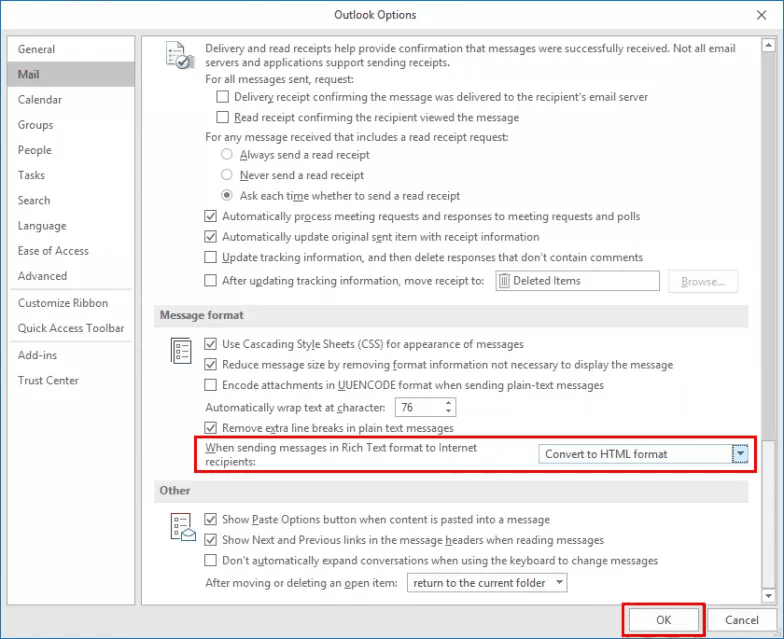Enable Read receipt confirming recipient viewed
This screenshot has height=639, width=784.
(x=222, y=117)
